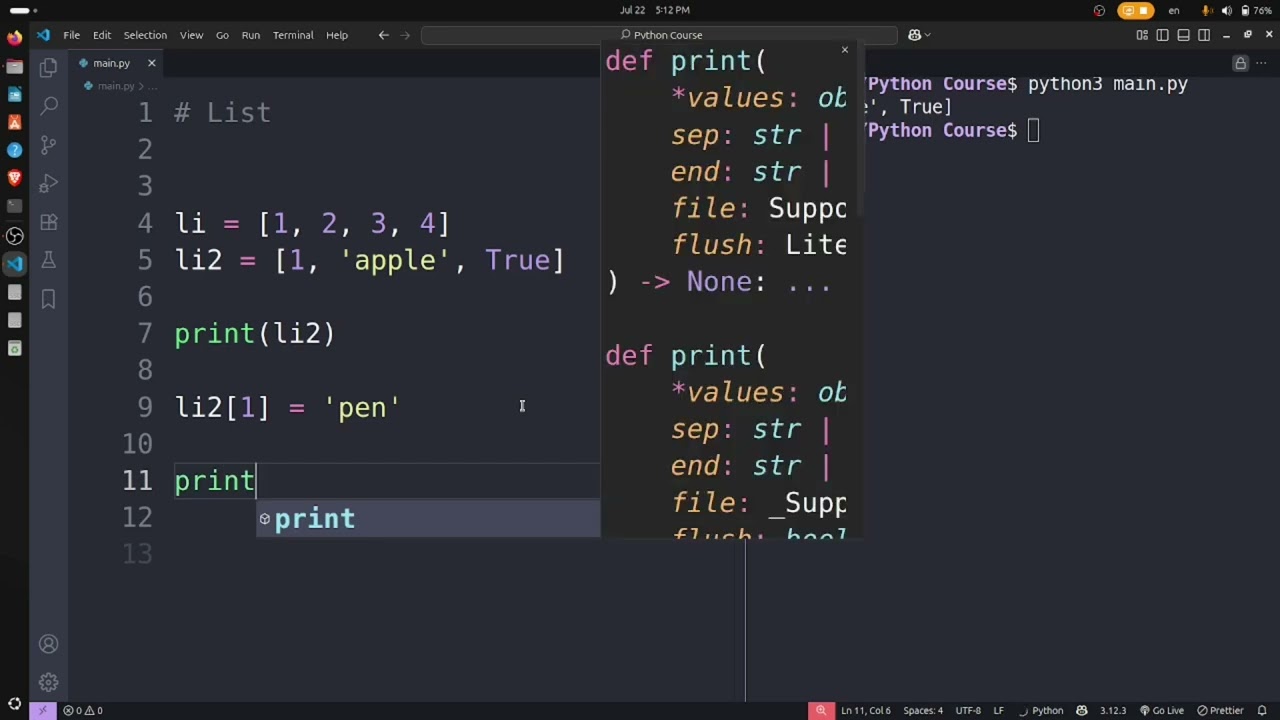Change Spaces: 4 indentation setting
The height and width of the screenshot is (720, 1280).
tap(922, 710)
